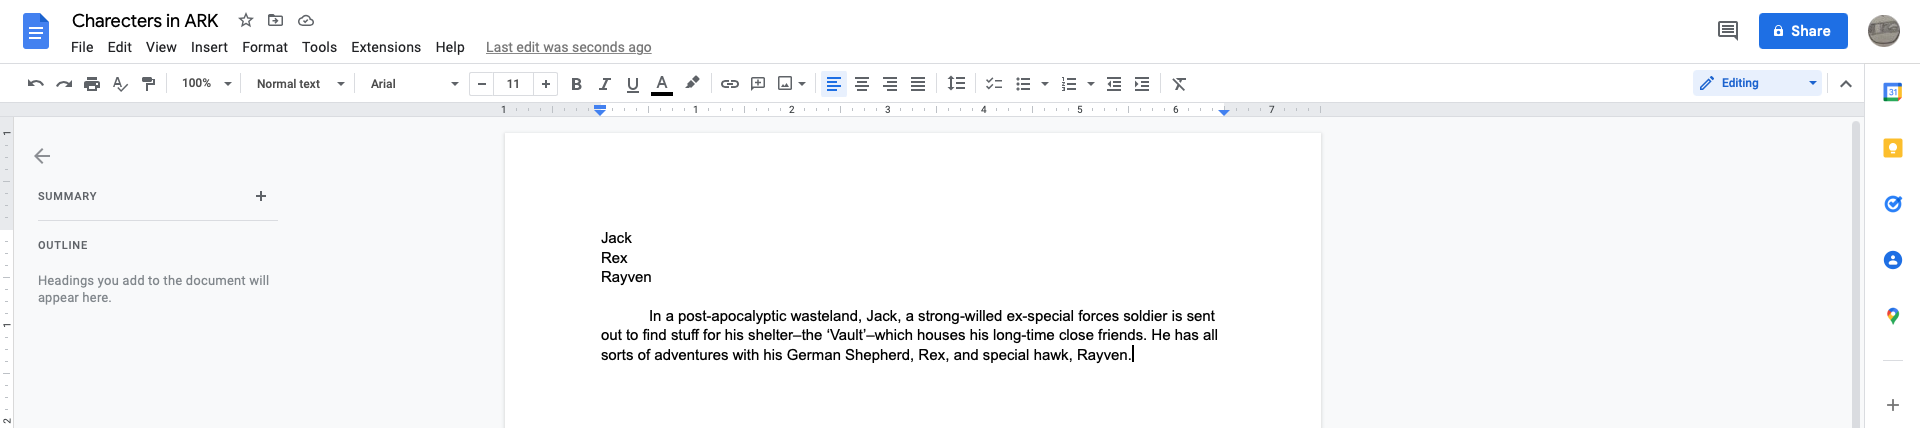Insert a link
Screen dimensions: 1920x428
pyautogui.click(x=730, y=84)
